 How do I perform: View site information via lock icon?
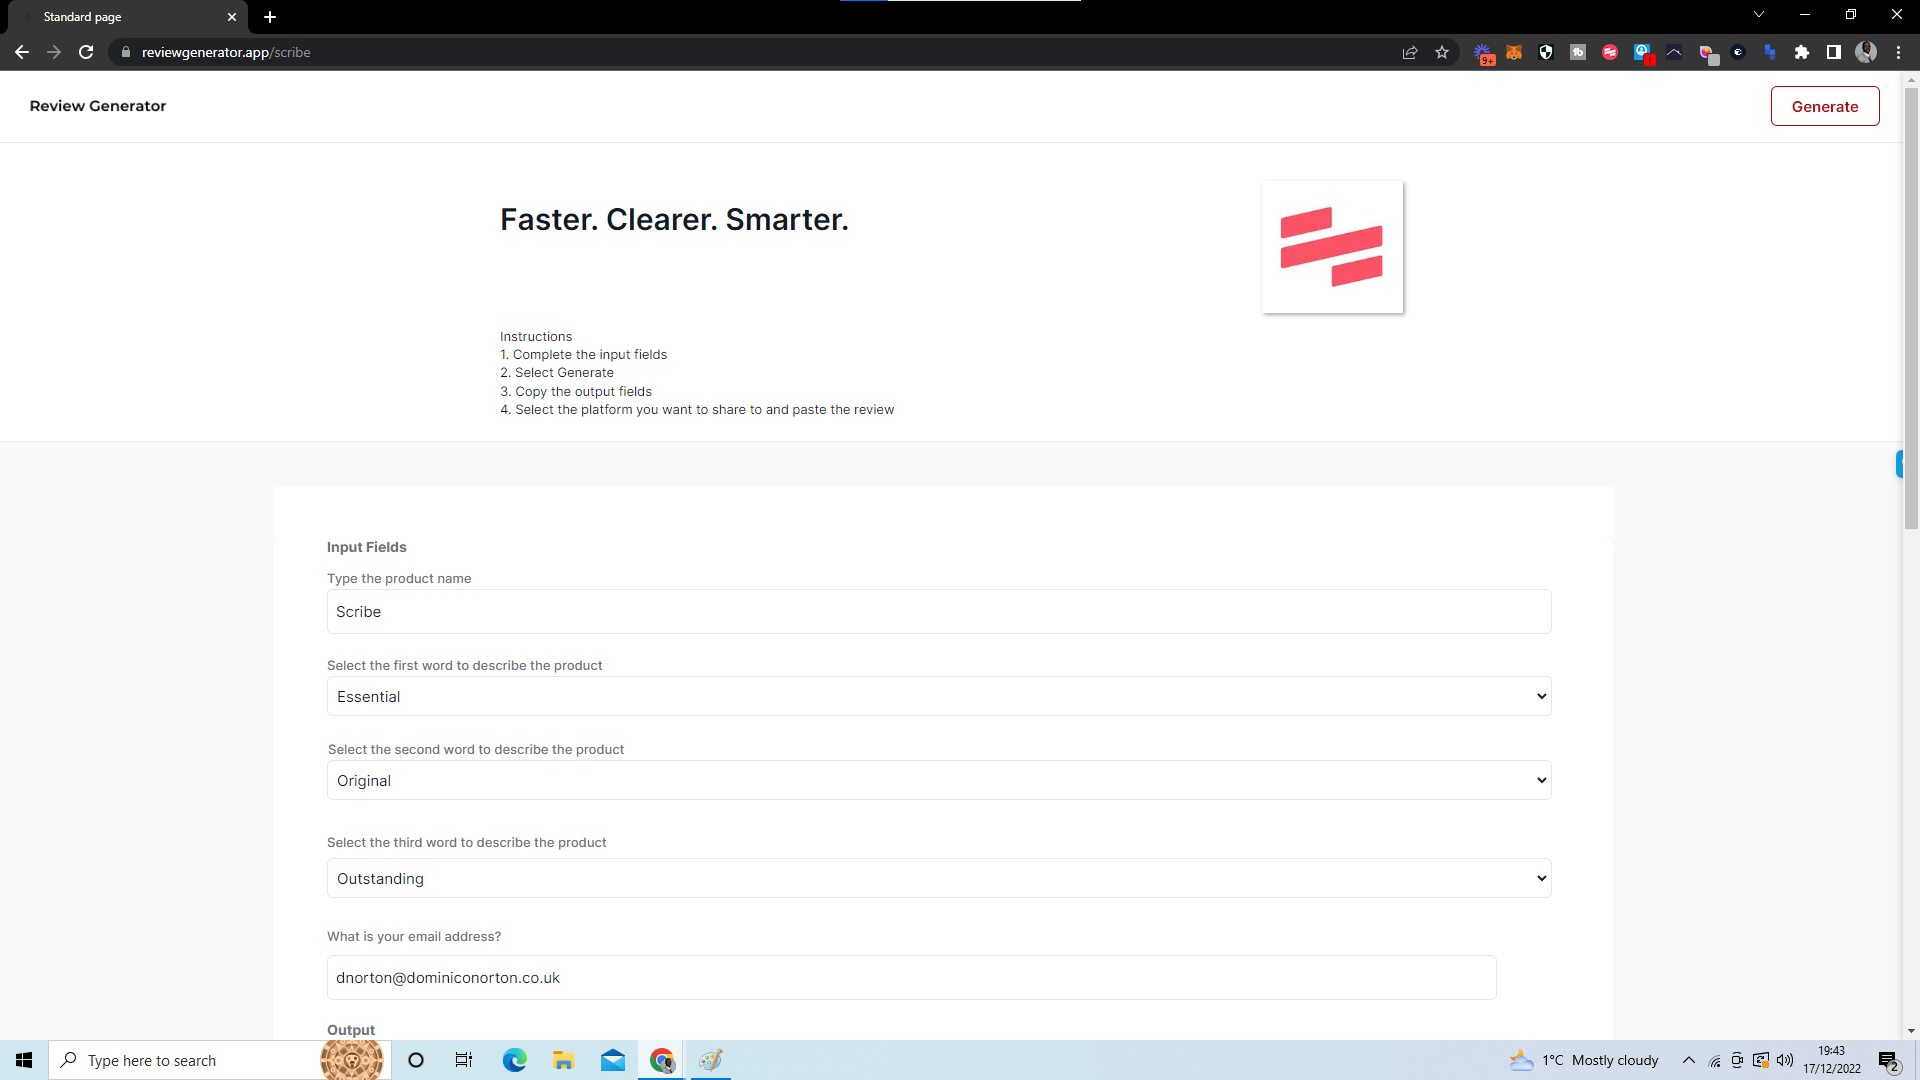coord(125,52)
